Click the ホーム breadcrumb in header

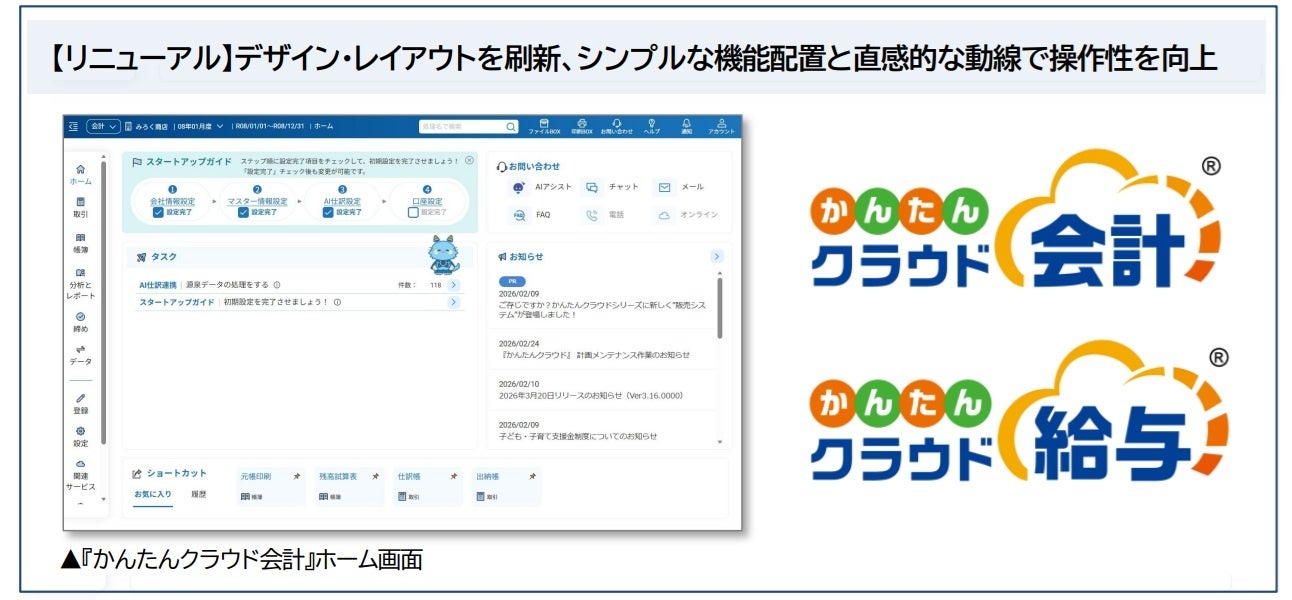323,127
